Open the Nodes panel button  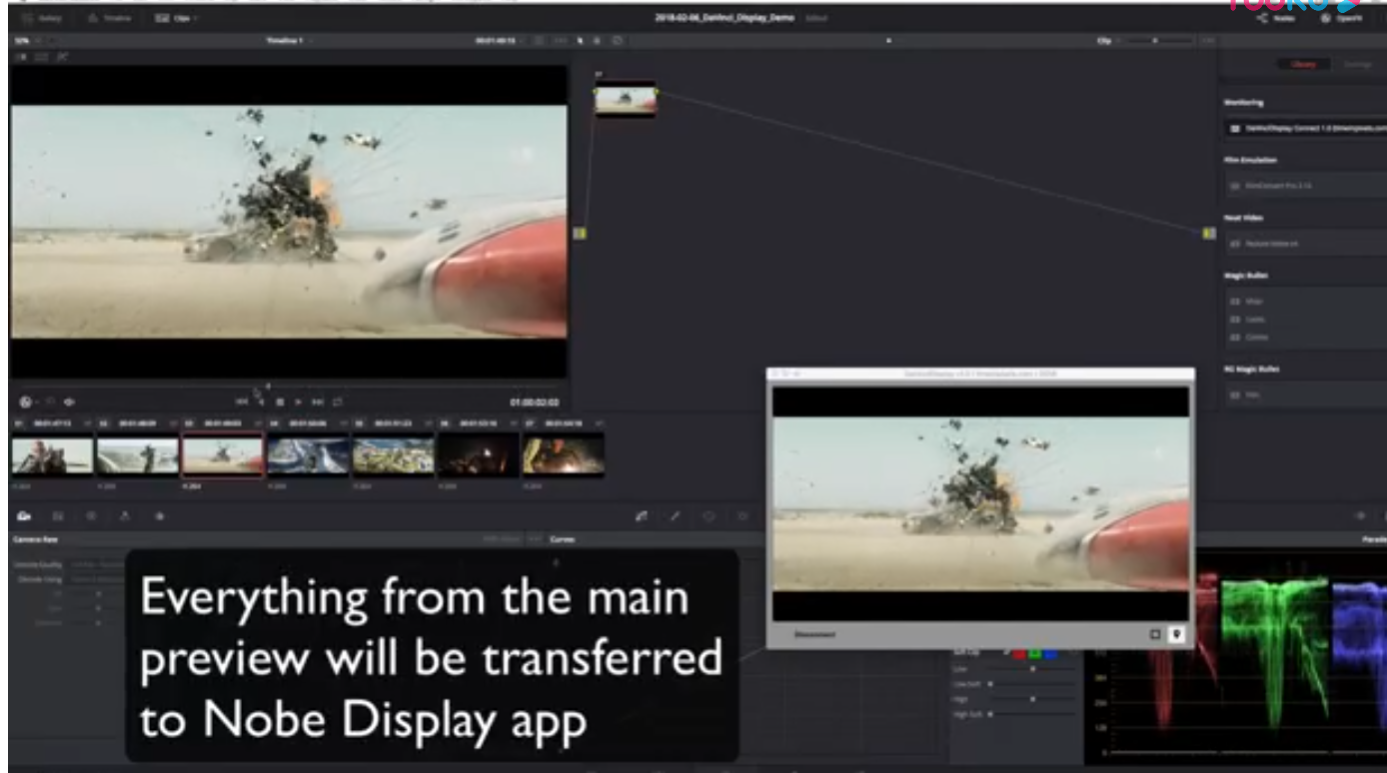1277,19
